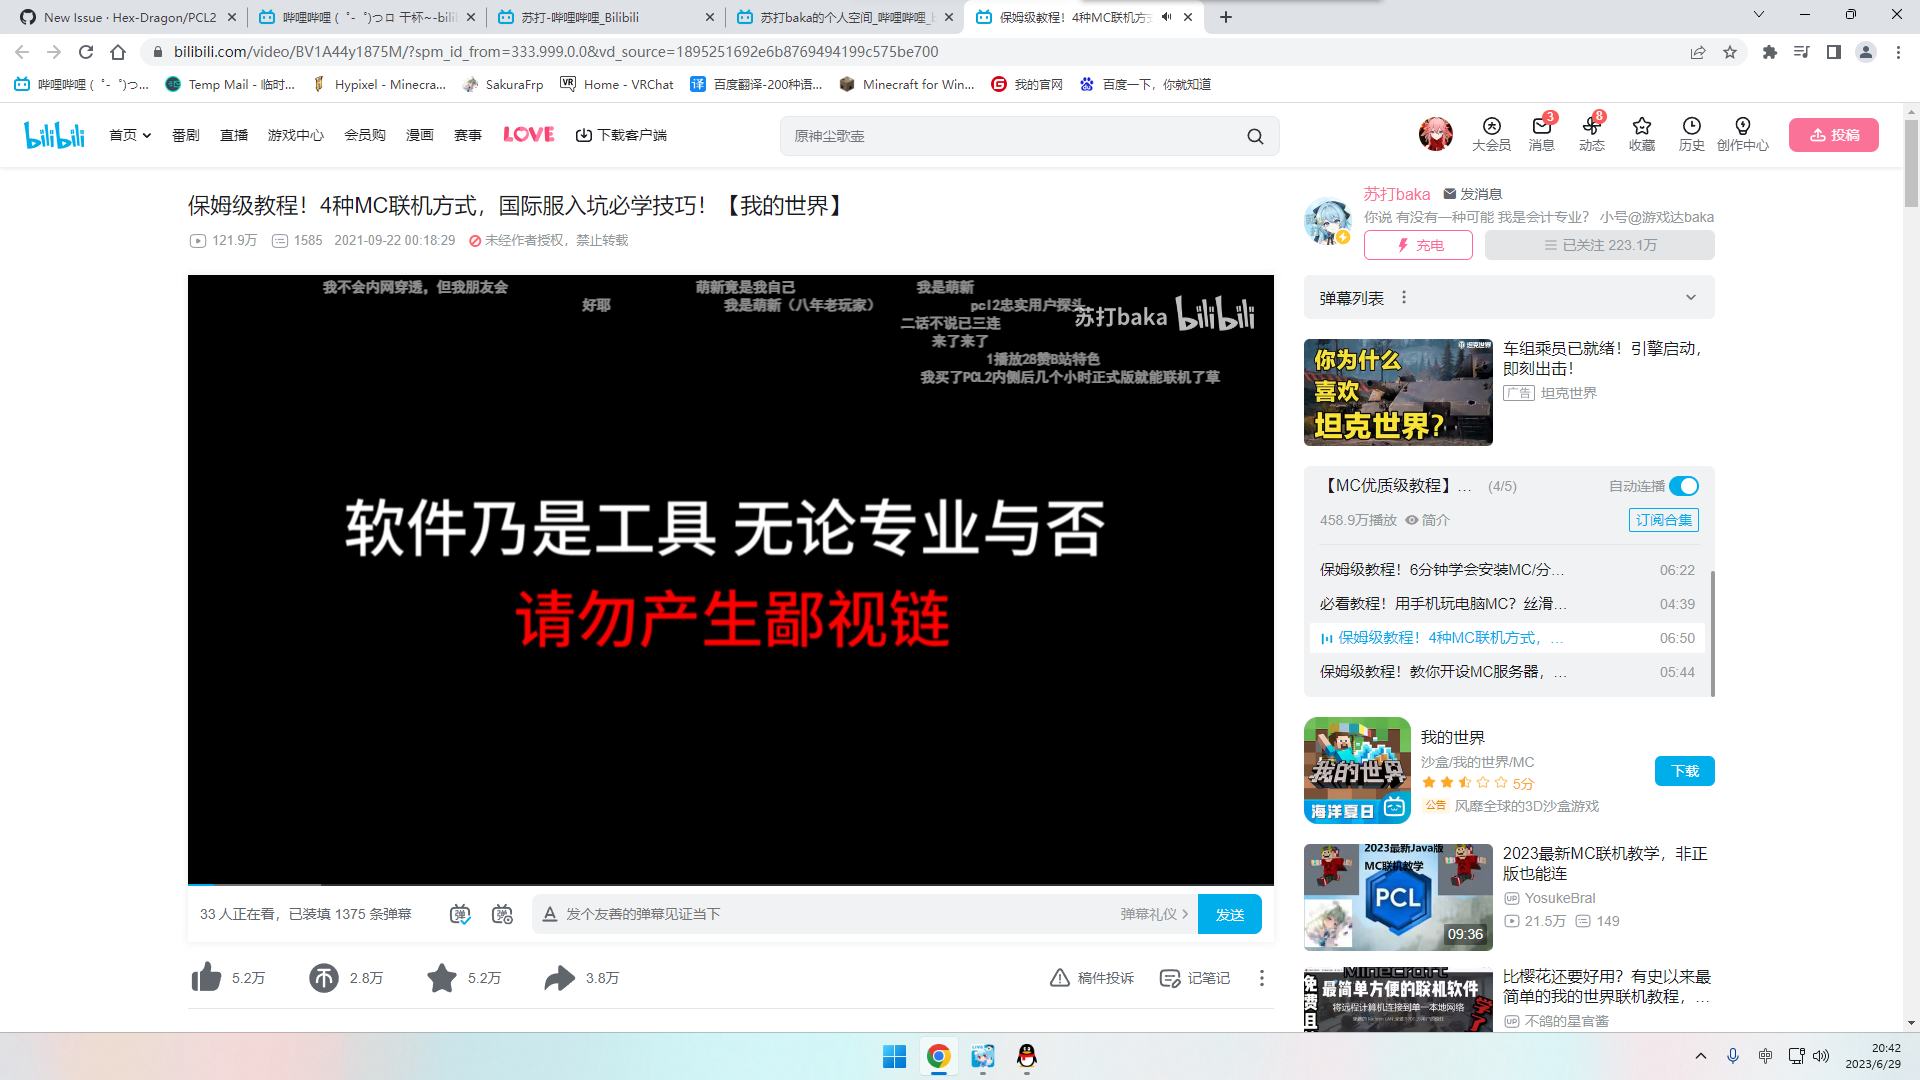
Task: Click the 发送 send button
Action: click(x=1229, y=913)
